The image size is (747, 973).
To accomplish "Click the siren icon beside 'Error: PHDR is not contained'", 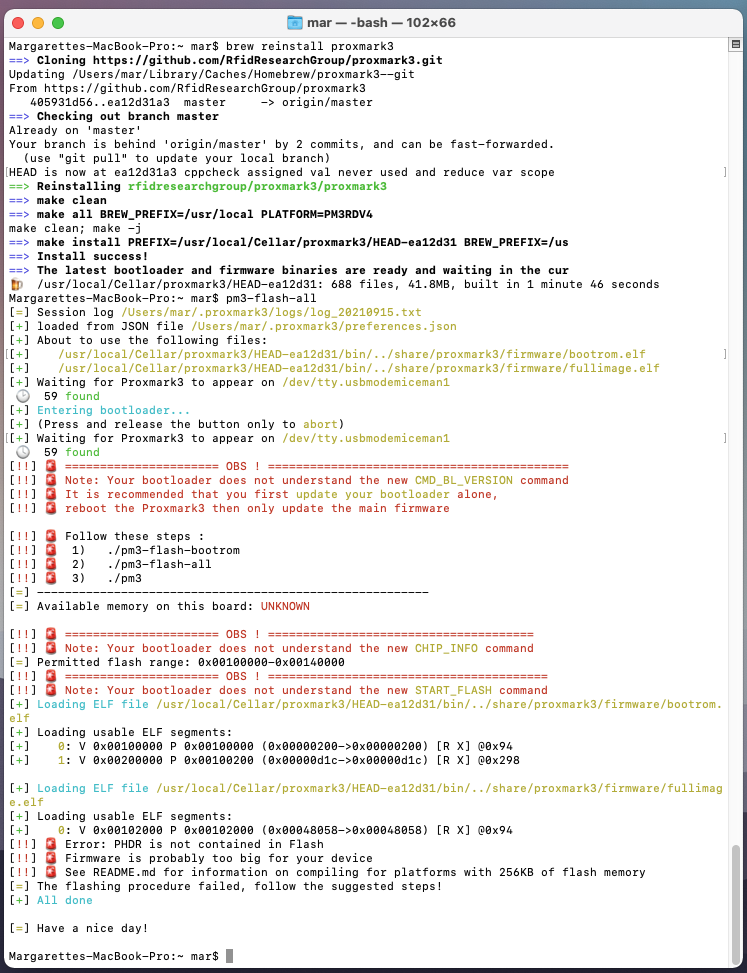I will [51, 844].
